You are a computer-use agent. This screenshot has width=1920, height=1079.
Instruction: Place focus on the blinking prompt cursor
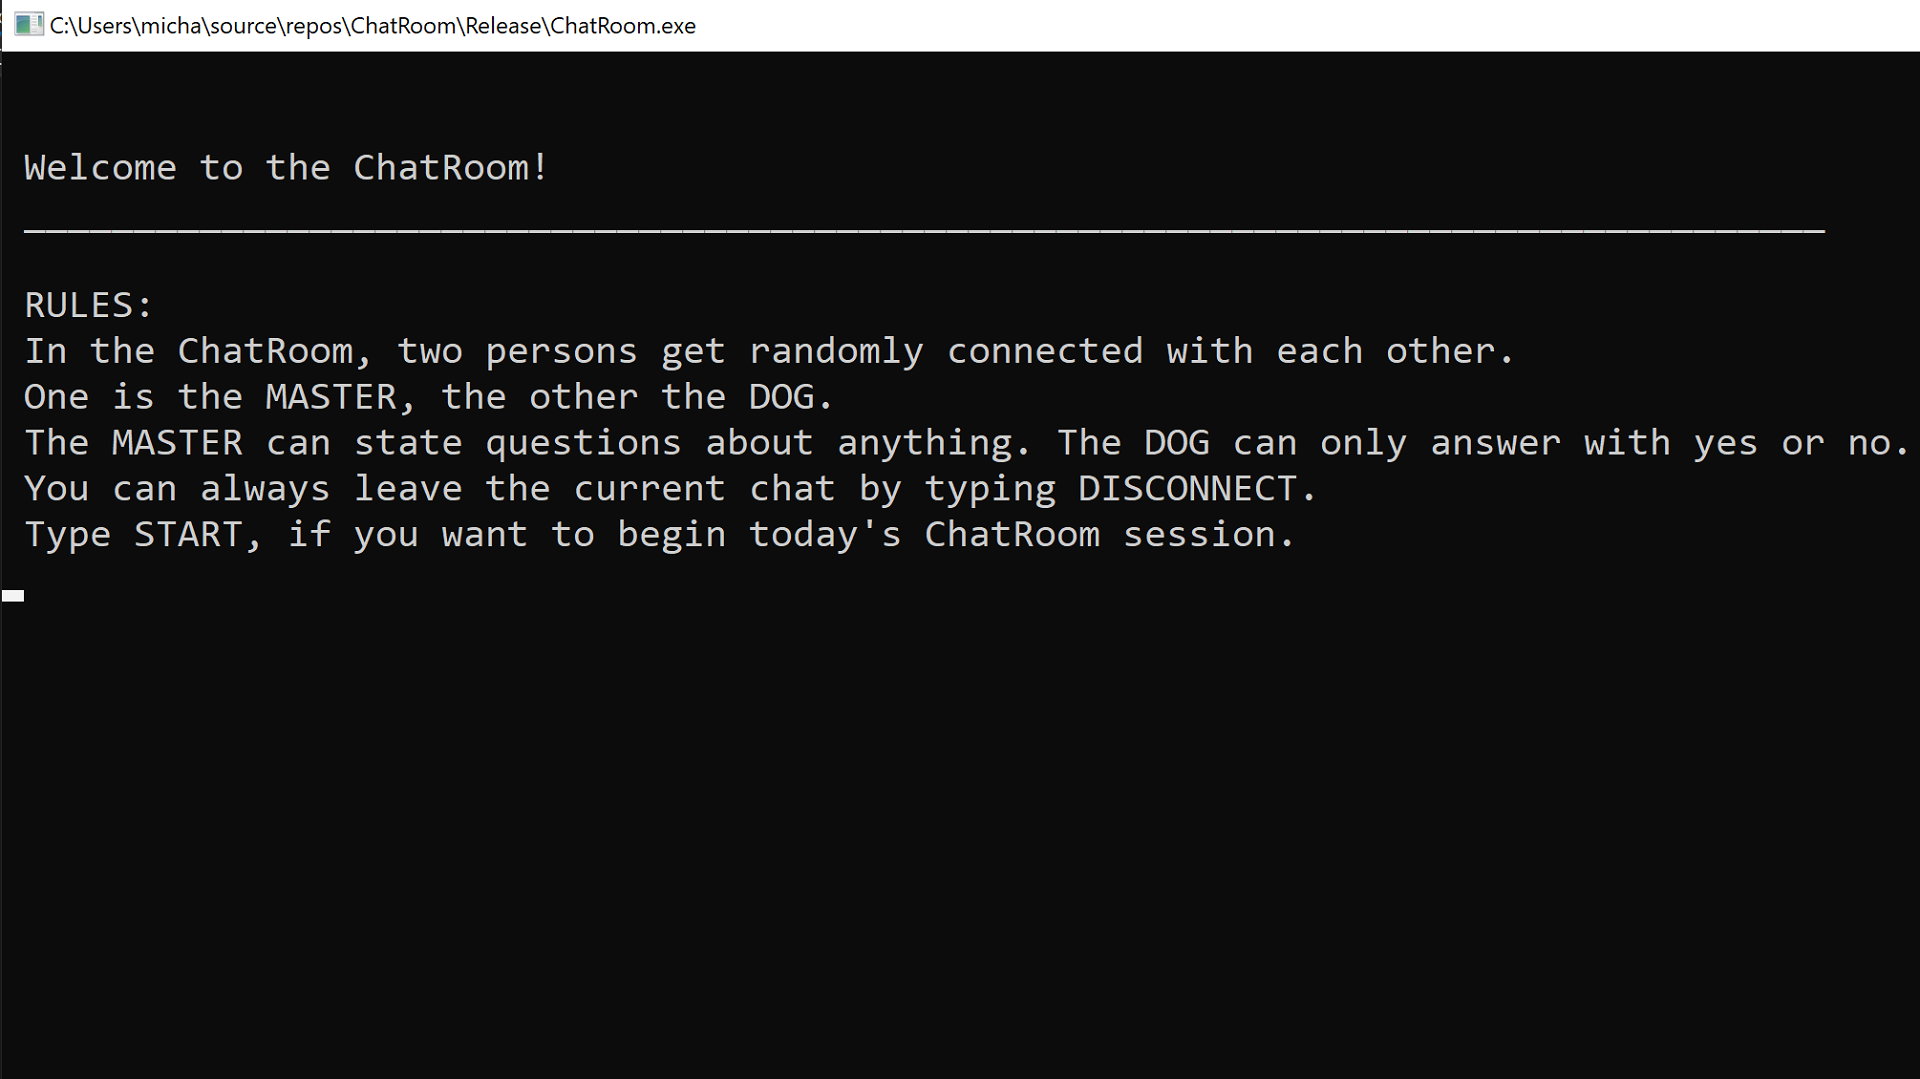point(13,596)
